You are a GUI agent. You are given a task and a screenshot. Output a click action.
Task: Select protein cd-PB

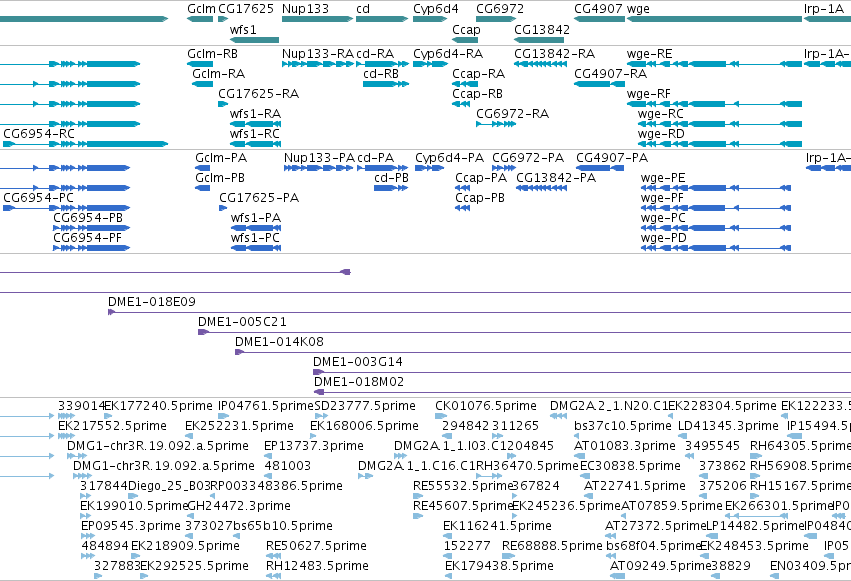pyautogui.click(x=391, y=178)
